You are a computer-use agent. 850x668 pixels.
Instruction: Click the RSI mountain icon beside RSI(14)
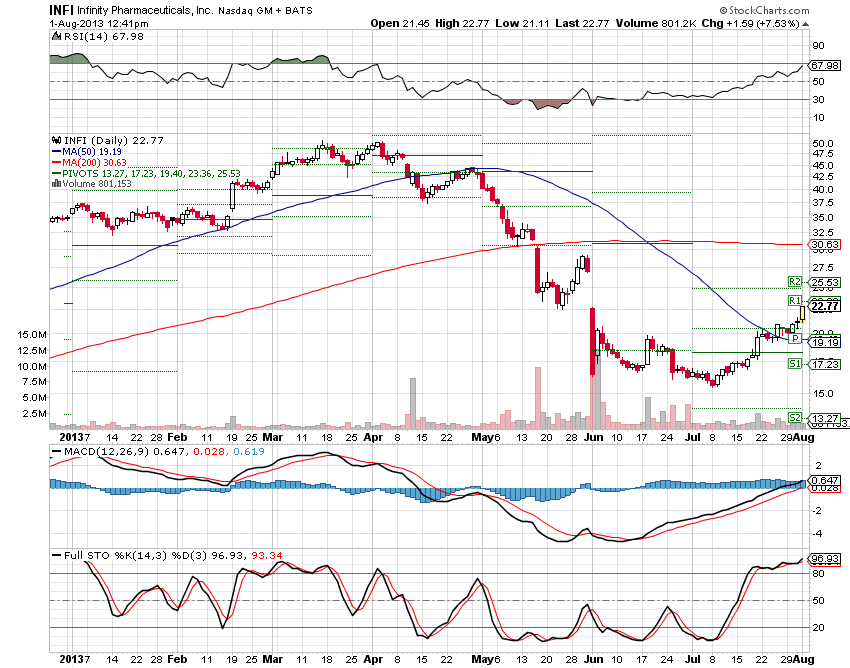tap(56, 36)
